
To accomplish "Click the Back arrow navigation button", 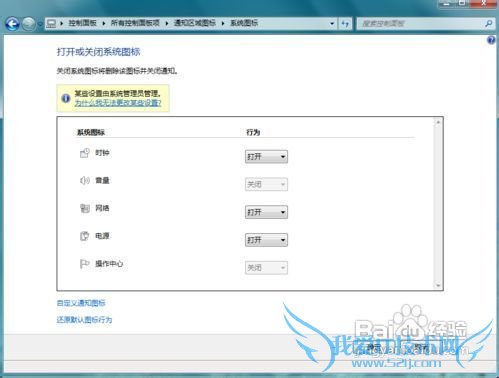I will (x=12, y=24).
